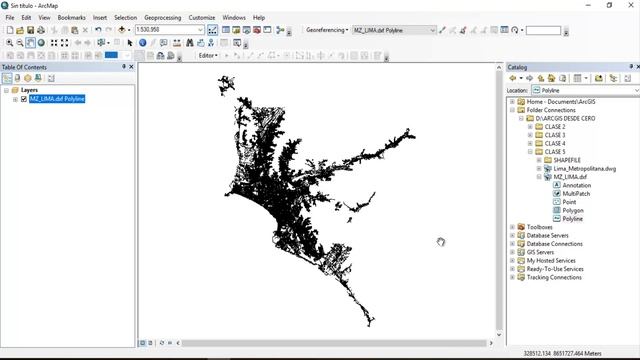The image size is (640, 360).
Task: Click the horizontal map scrollbar
Action: pyautogui.click(x=334, y=343)
